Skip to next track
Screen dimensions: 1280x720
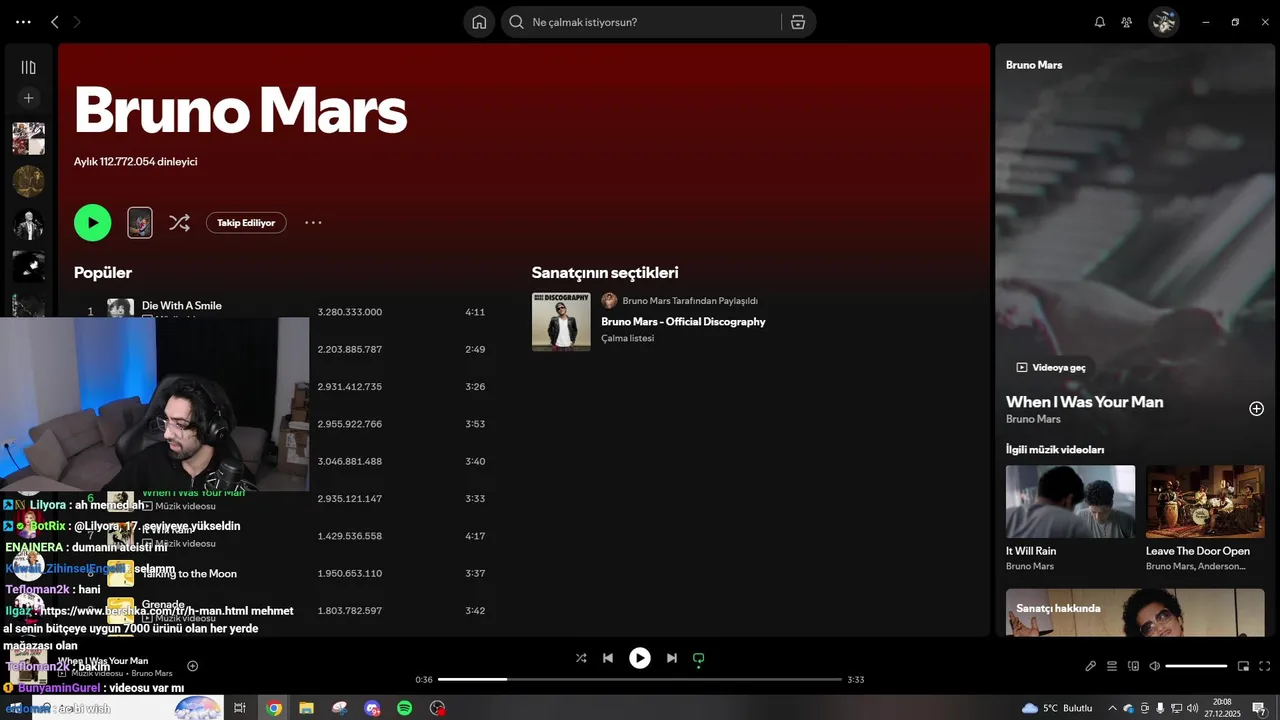672,658
